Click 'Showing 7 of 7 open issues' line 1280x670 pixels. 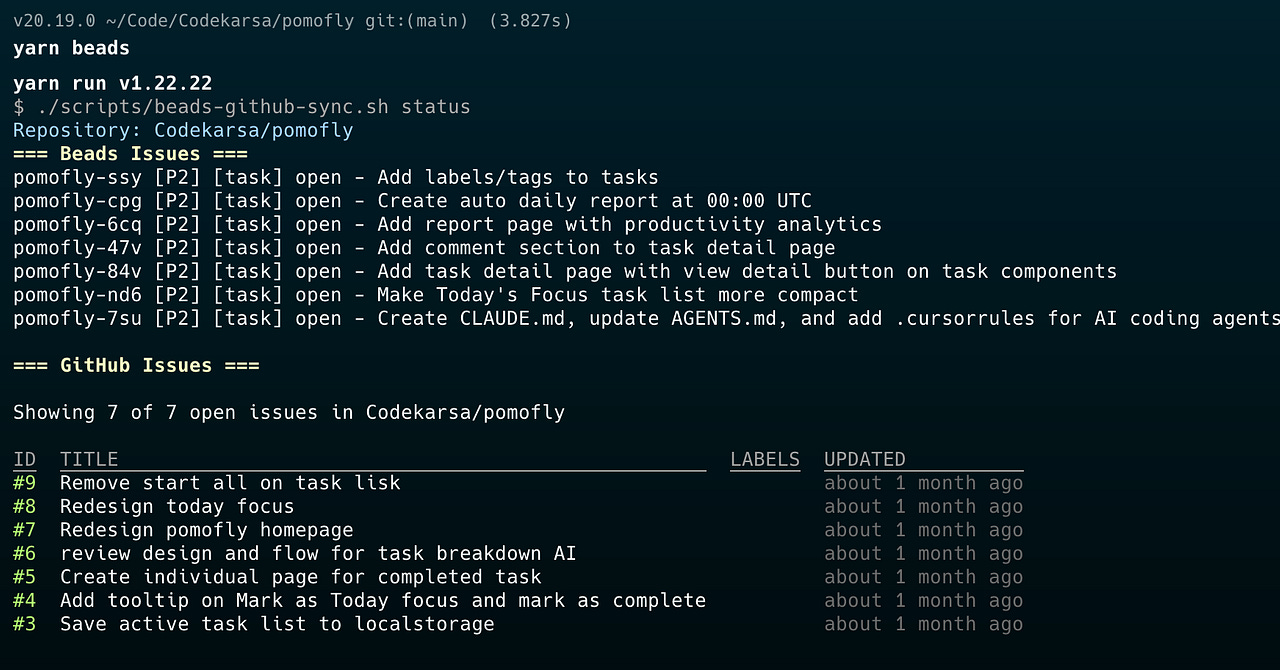coord(289,413)
